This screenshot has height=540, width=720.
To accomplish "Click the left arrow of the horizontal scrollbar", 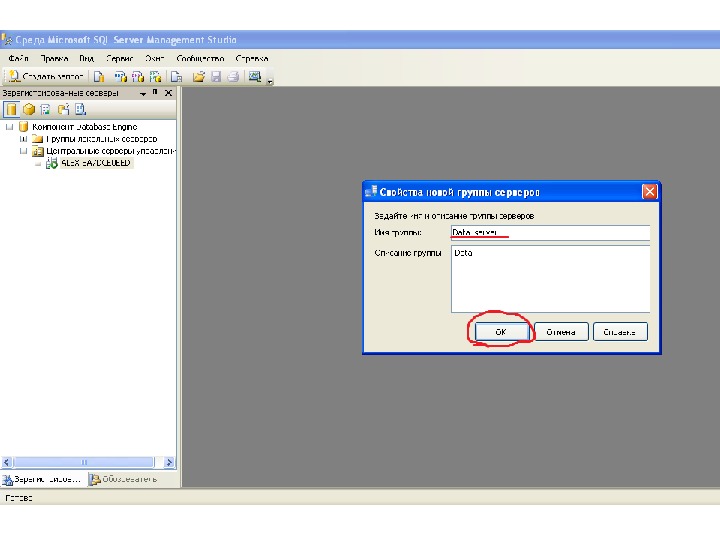I will coord(6,462).
